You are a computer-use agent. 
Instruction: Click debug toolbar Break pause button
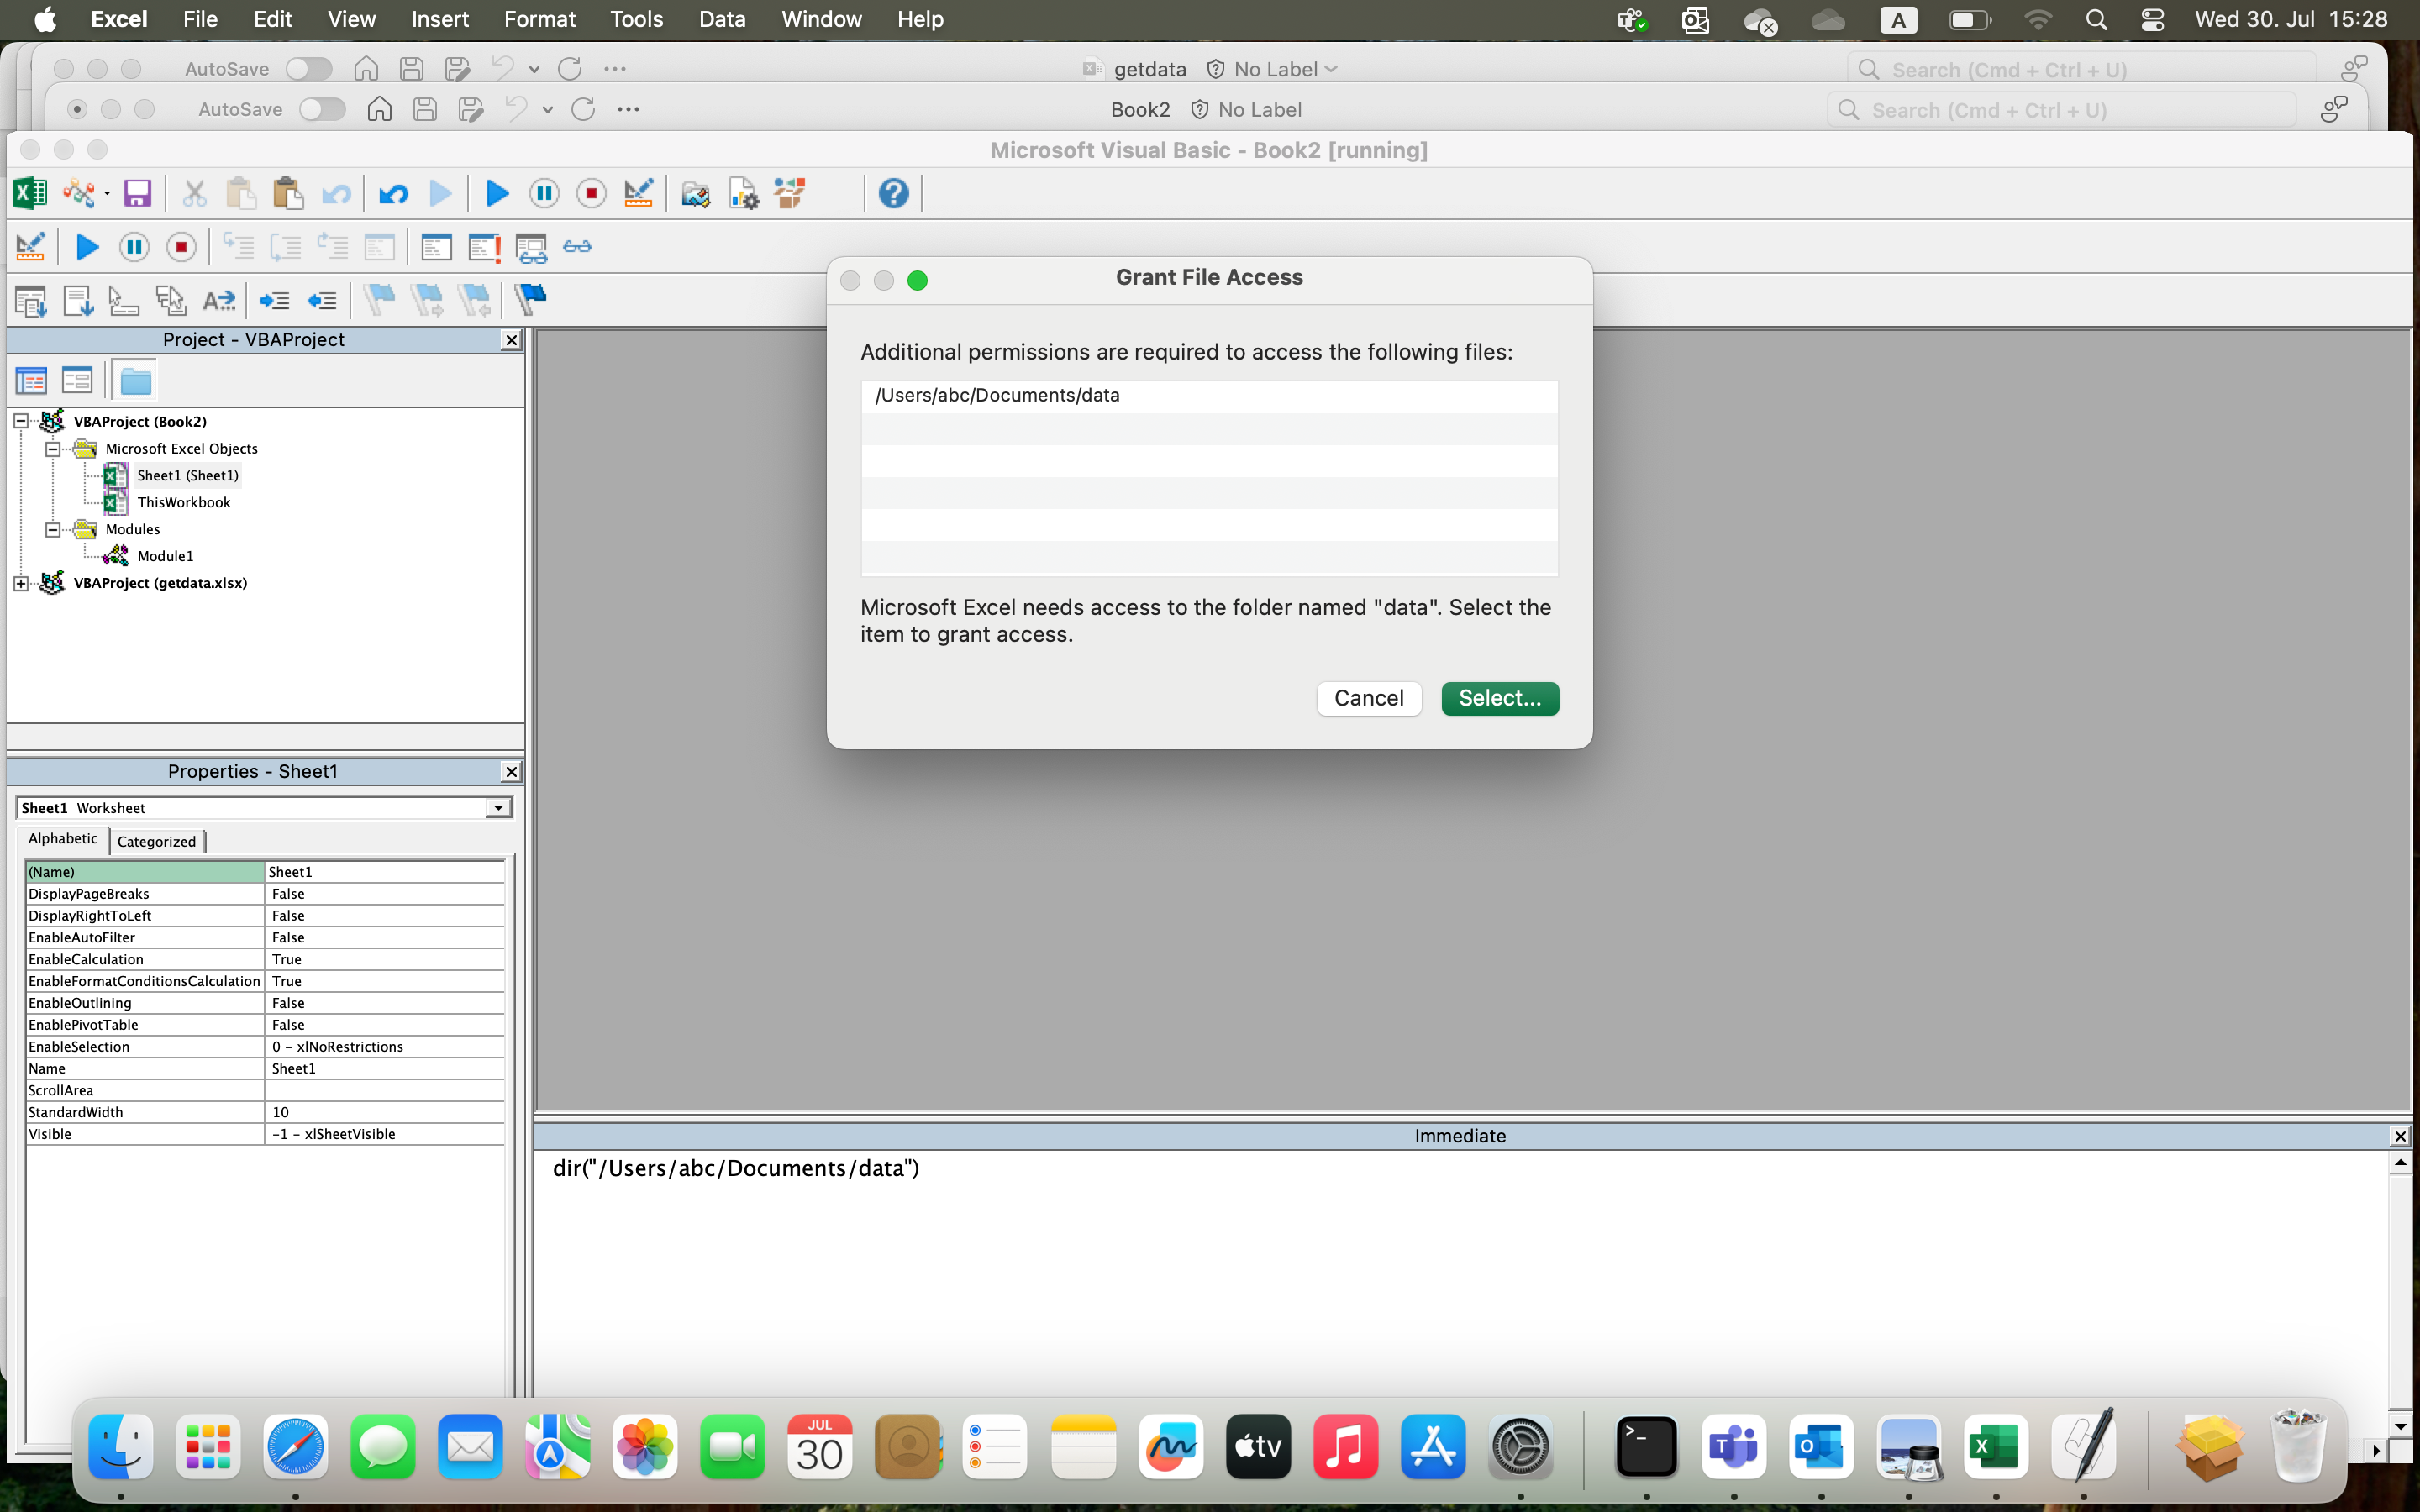point(134,247)
